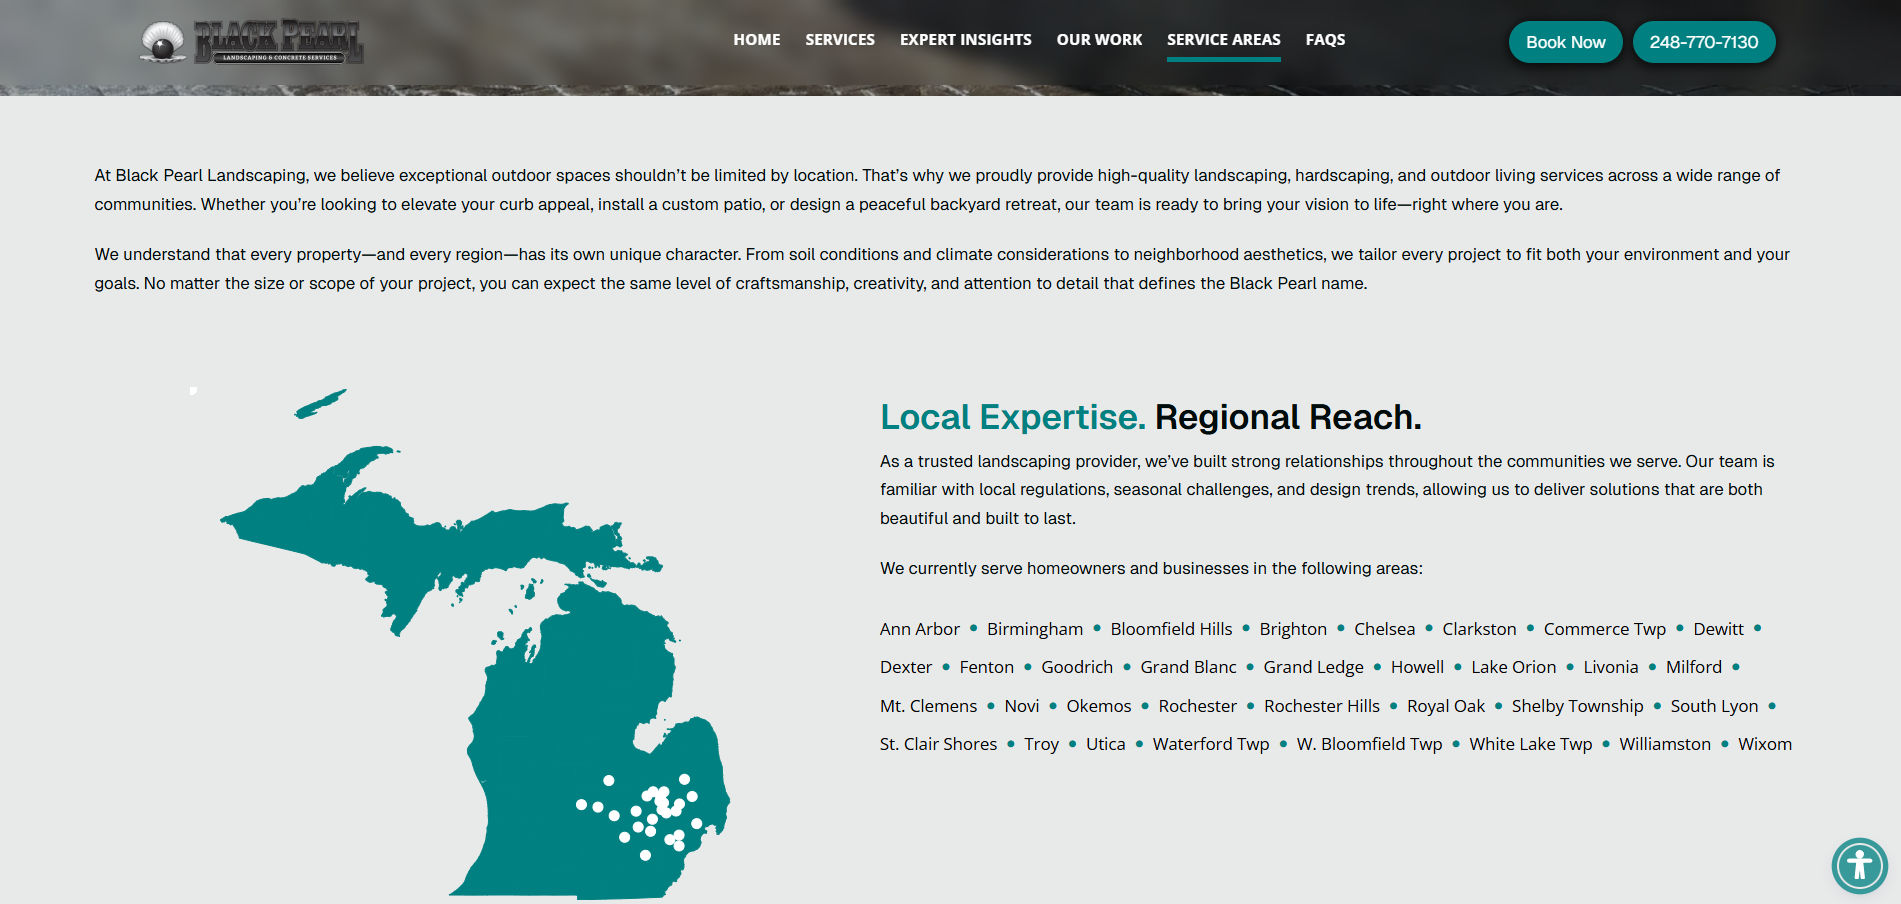Click the Black Pearl logo
This screenshot has height=904, width=1901.
[252, 42]
